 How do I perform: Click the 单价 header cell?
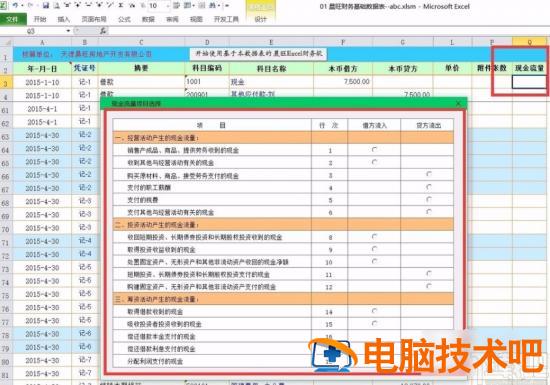(x=452, y=68)
